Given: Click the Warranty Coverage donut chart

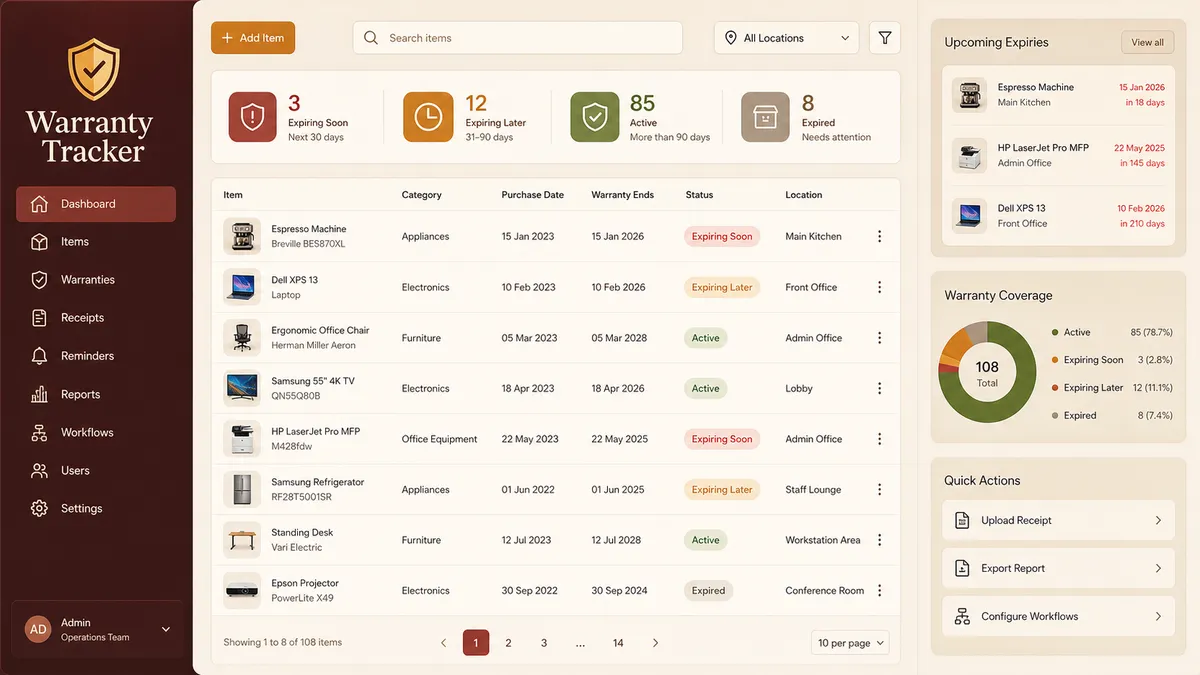Looking at the screenshot, I should pos(987,373).
